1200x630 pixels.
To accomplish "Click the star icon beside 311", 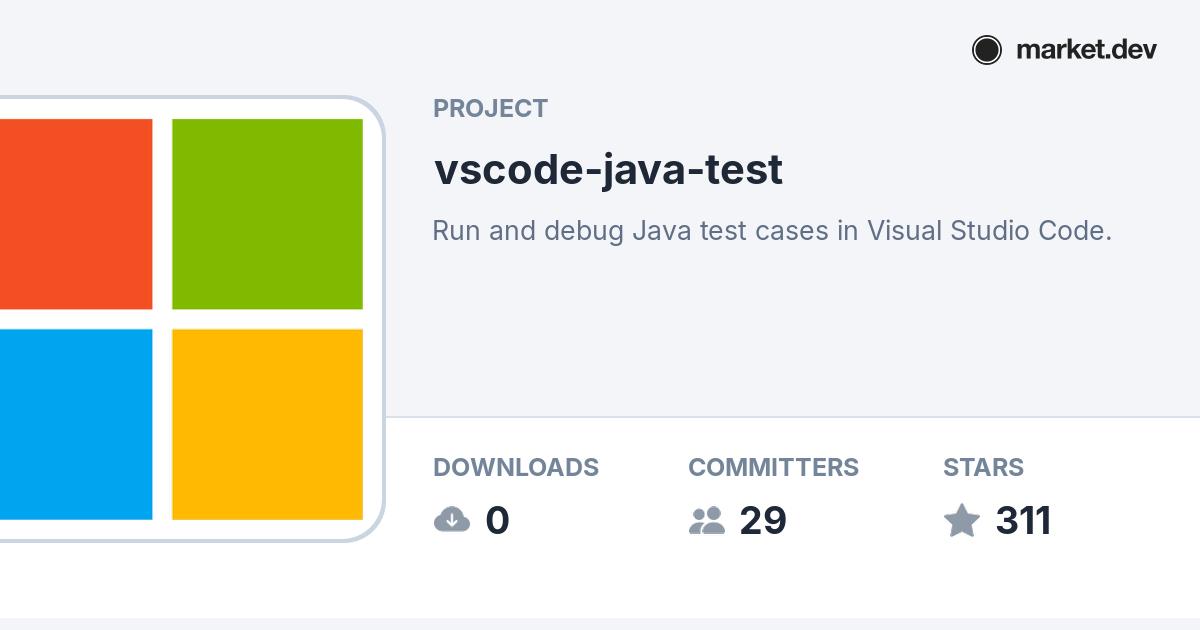I will 962,520.
